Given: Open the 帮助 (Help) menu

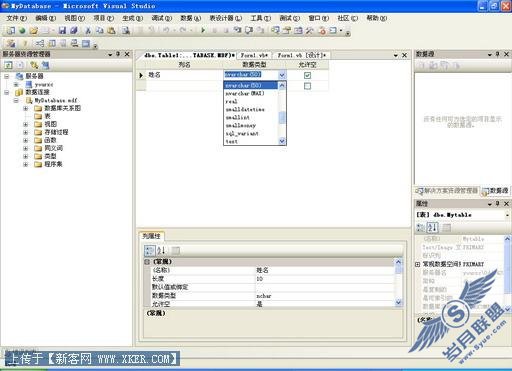Looking at the screenshot, I should click(377, 18).
